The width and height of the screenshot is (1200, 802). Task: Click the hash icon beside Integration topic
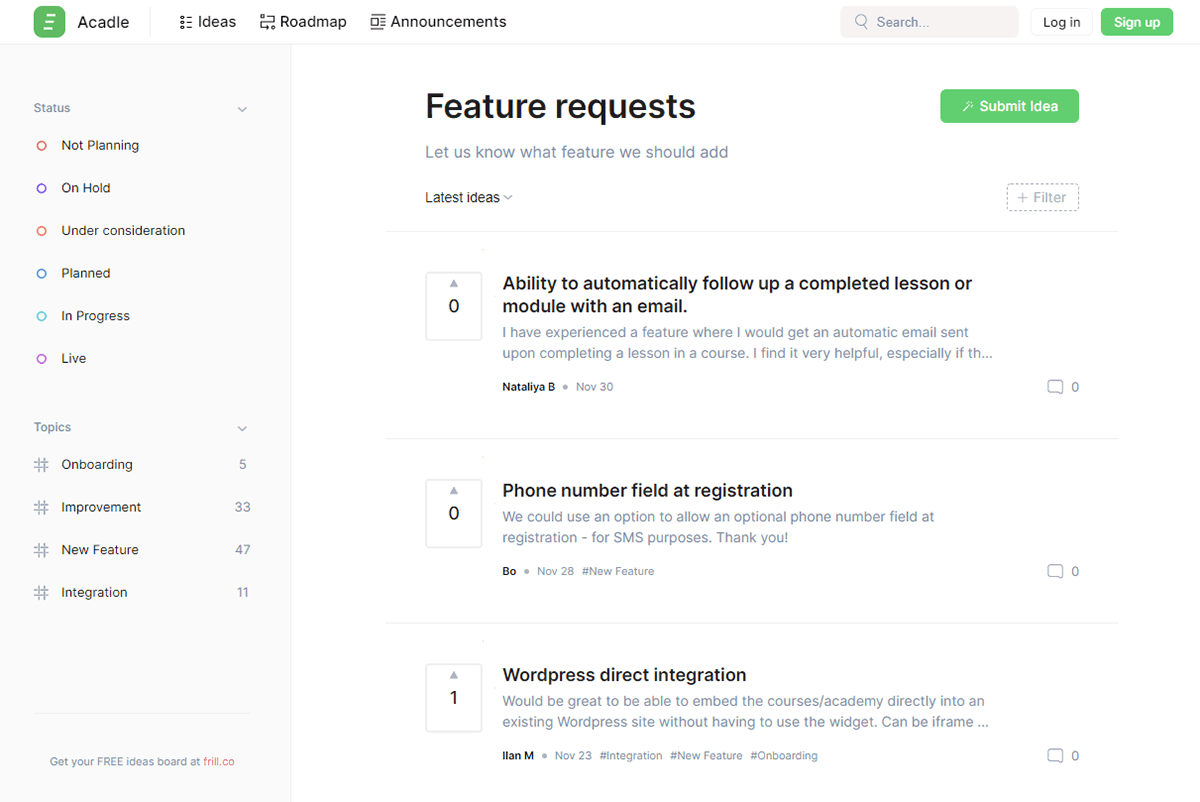41,593
